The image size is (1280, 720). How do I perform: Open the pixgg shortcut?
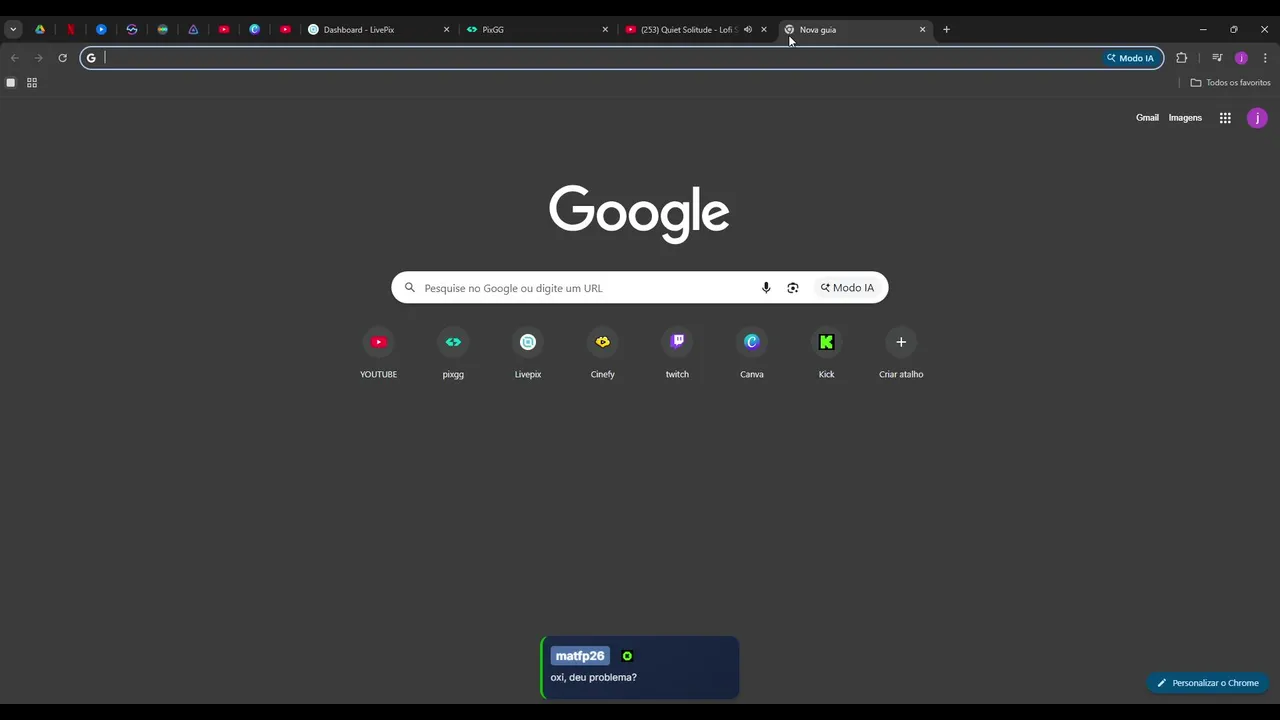453,355
